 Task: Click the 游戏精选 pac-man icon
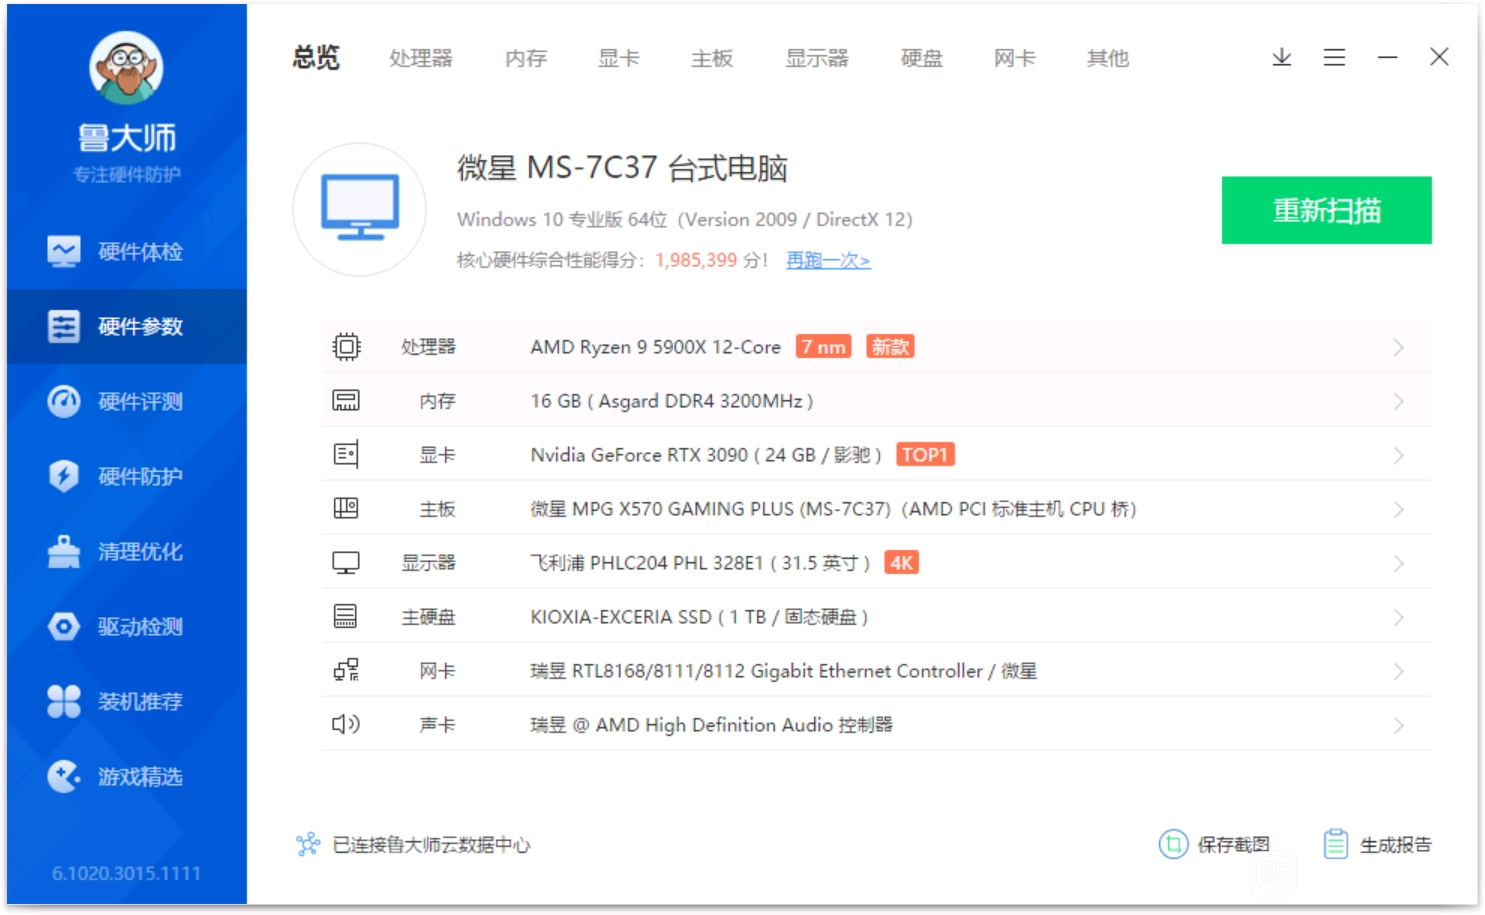click(x=64, y=777)
